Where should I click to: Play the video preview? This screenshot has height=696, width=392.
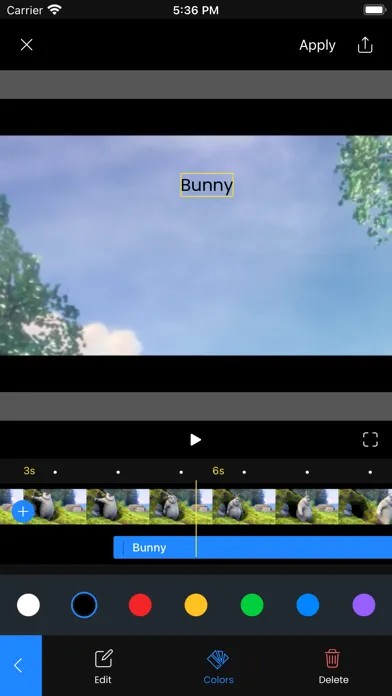click(x=195, y=439)
